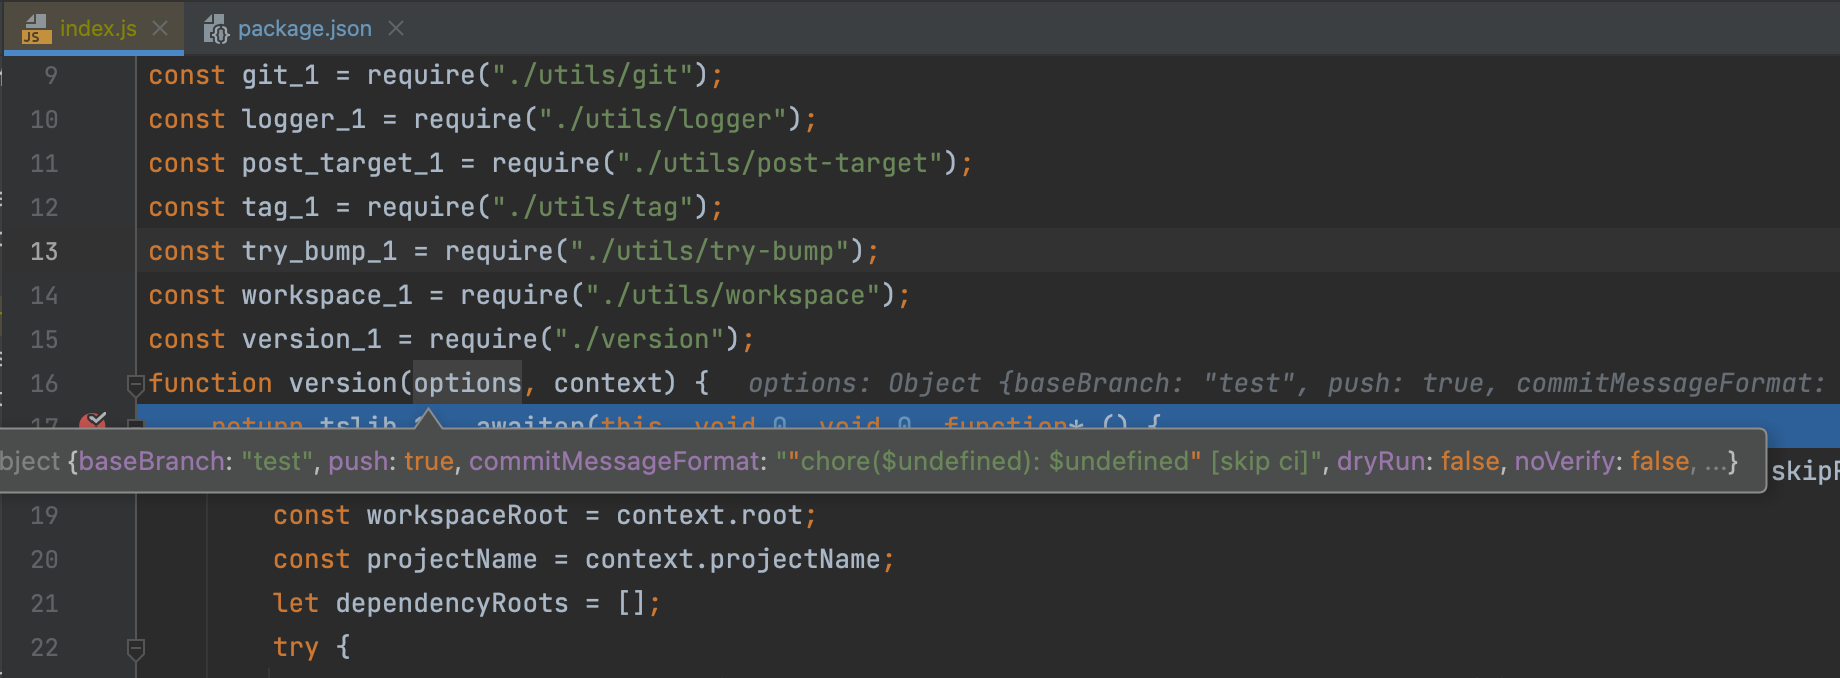
Task: Click the inline options Object debug hint
Action: point(1286,383)
